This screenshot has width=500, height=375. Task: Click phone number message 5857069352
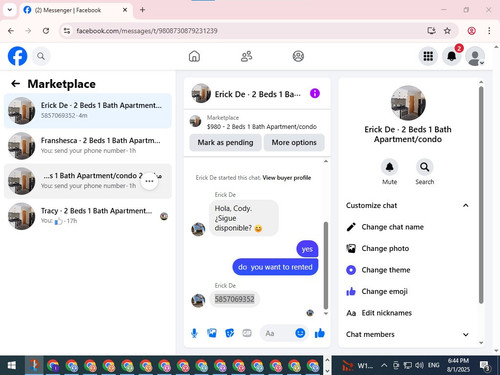tap(234, 299)
